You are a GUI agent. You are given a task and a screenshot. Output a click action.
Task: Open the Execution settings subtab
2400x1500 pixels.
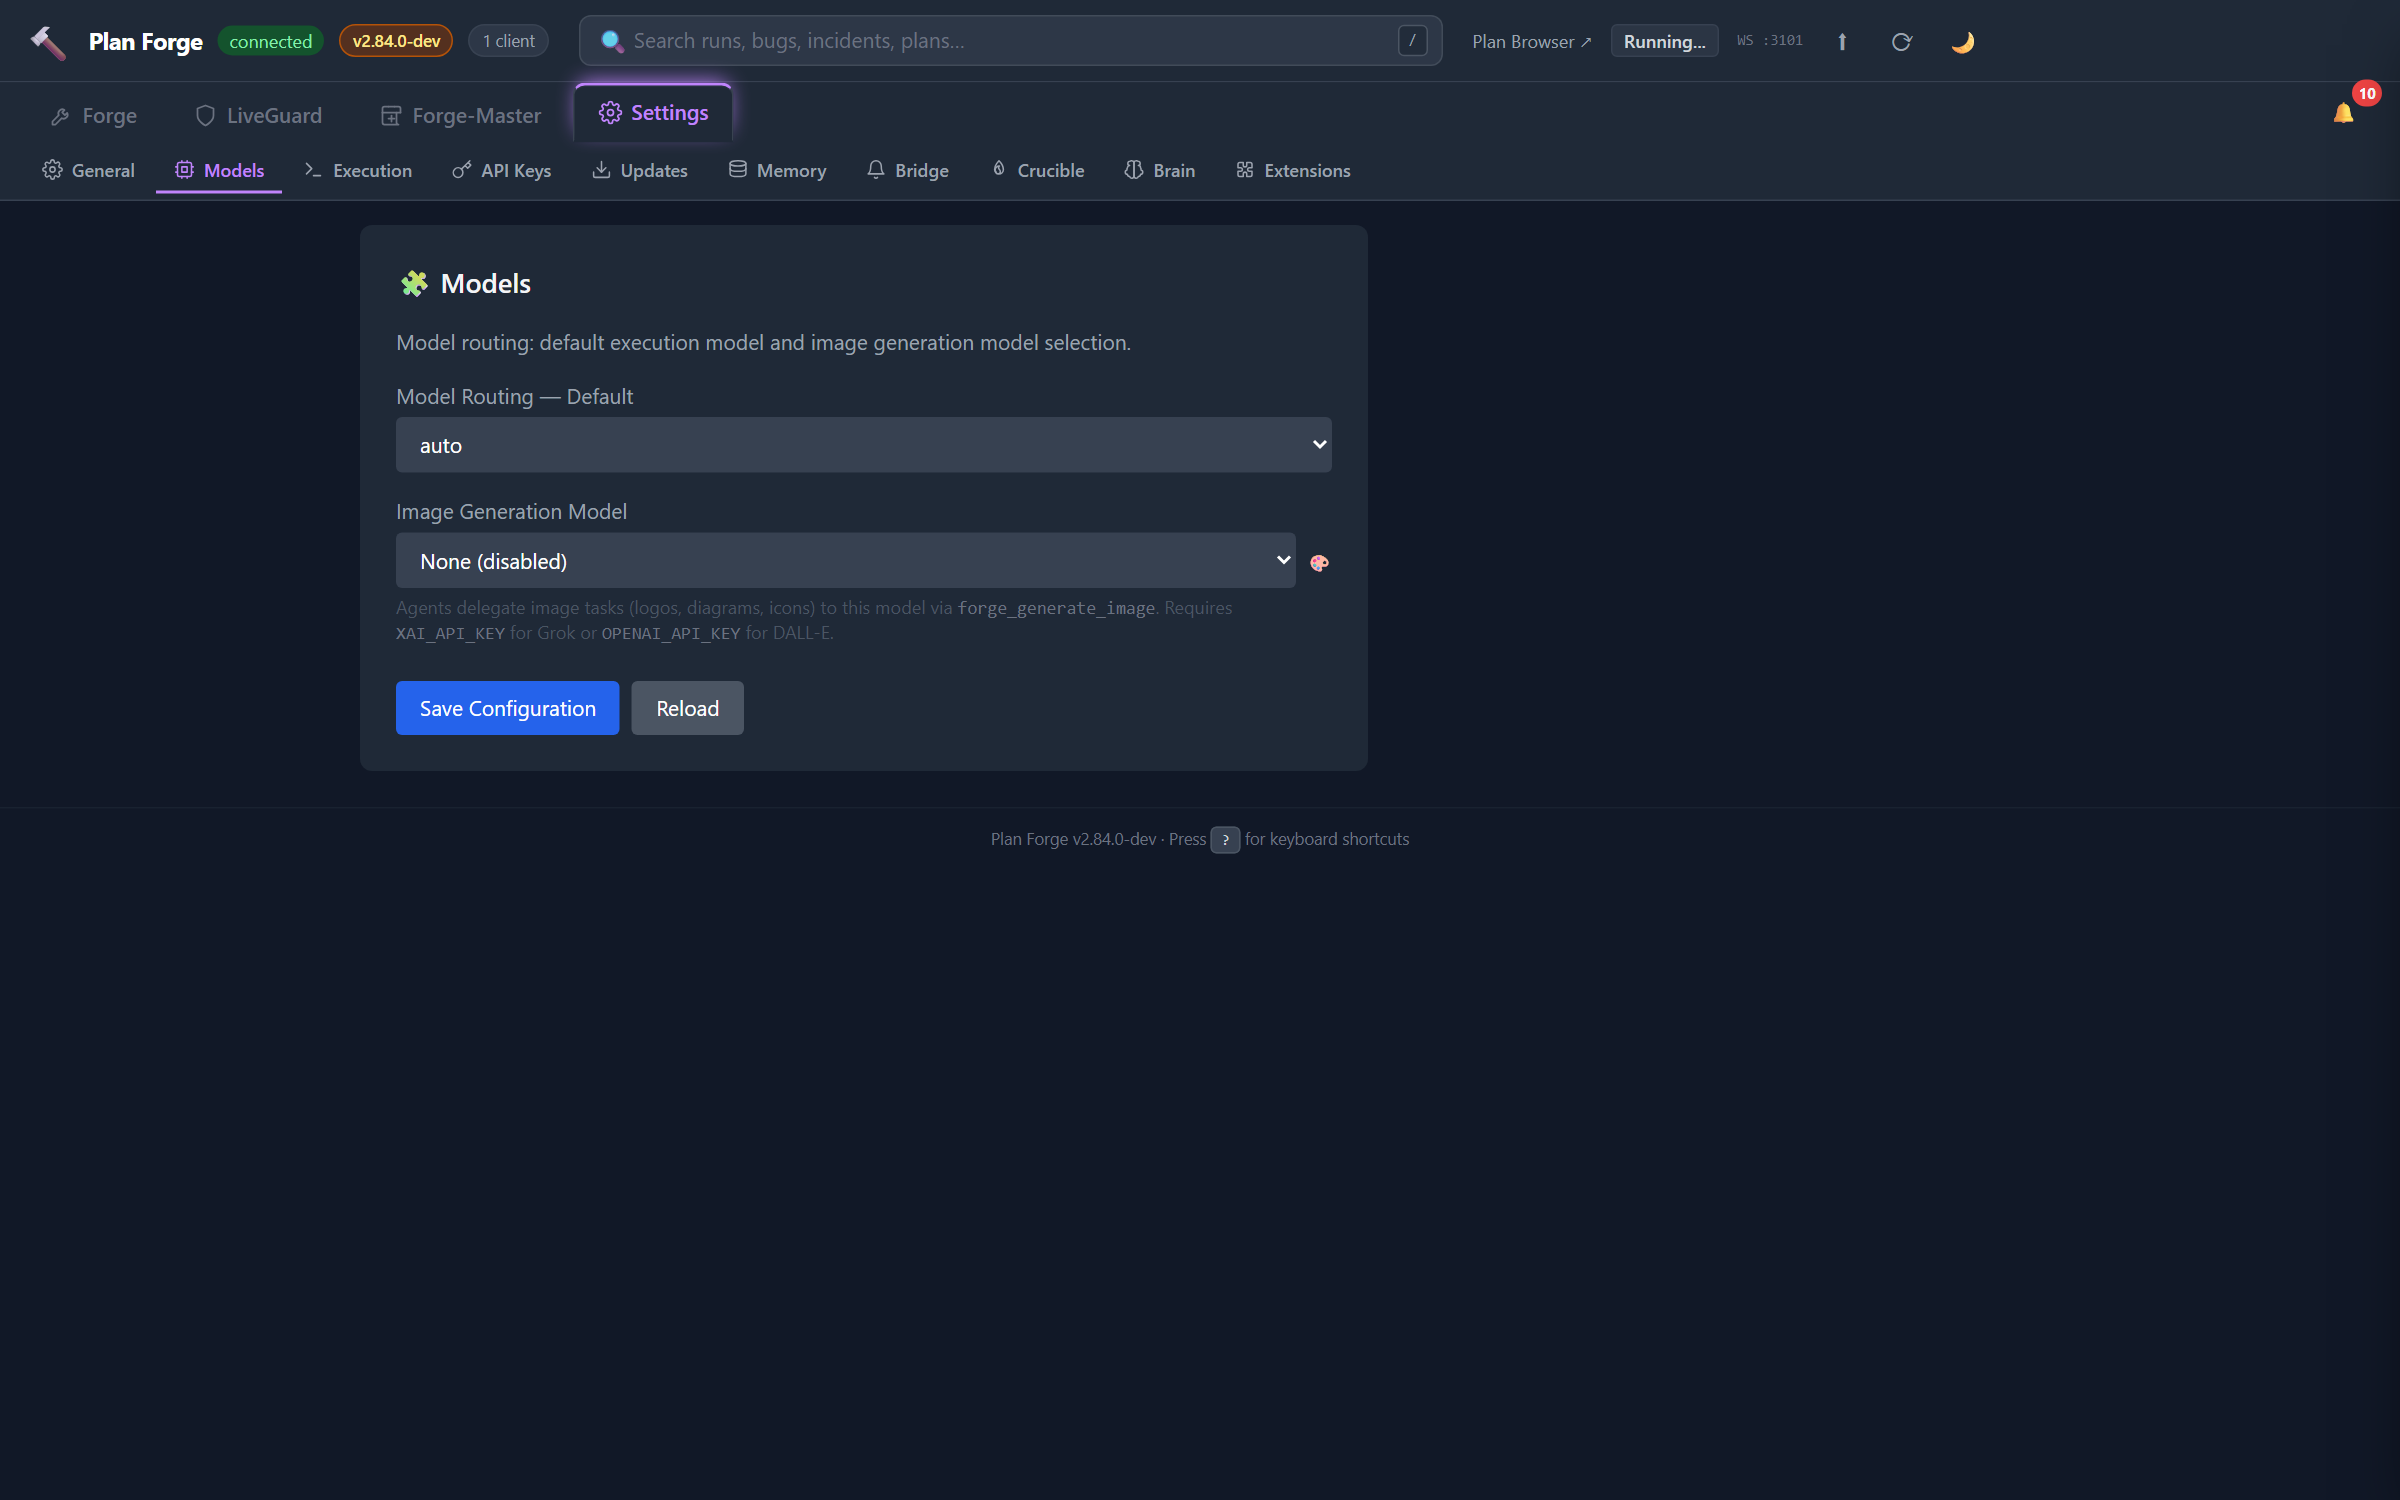[x=358, y=171]
